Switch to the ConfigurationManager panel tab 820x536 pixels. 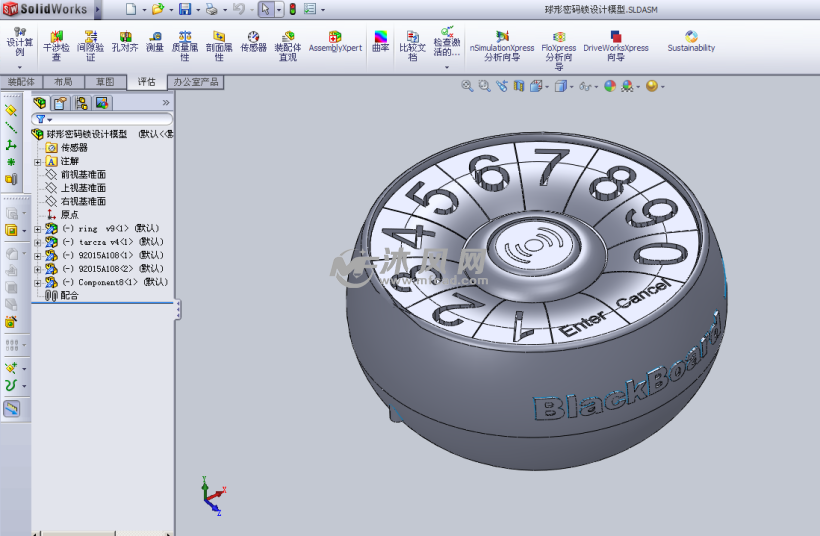81,103
